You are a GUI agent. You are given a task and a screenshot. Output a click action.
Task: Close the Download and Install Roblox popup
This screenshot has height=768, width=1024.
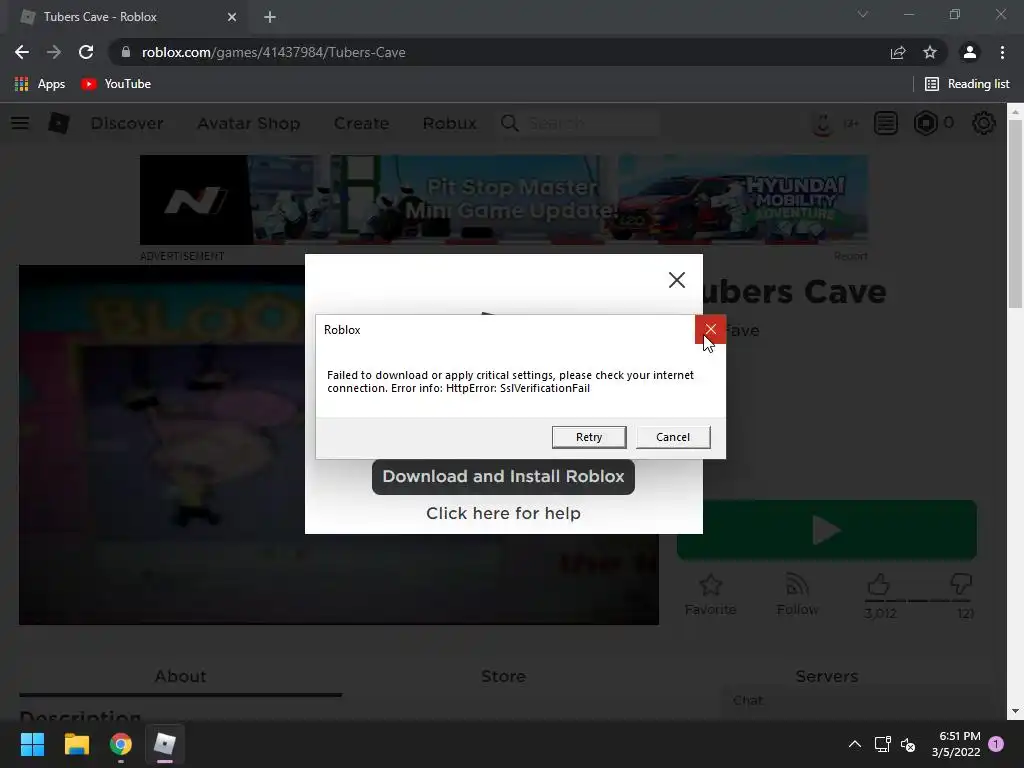point(677,280)
